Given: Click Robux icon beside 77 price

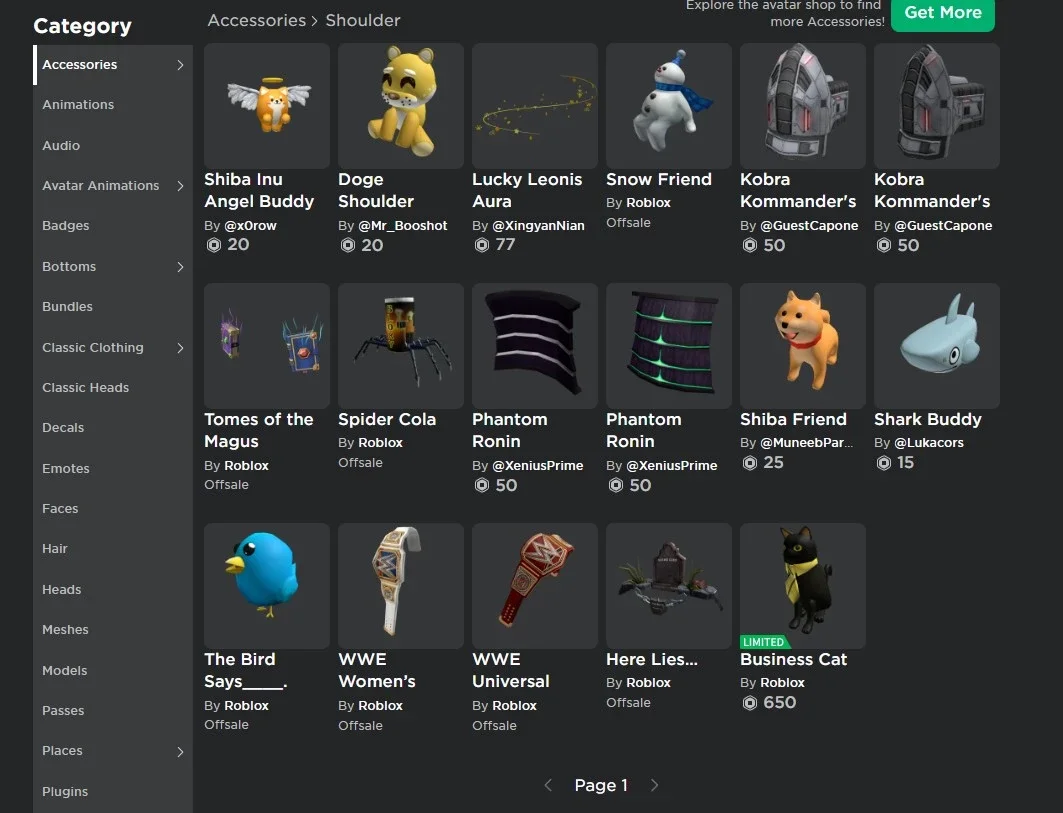Looking at the screenshot, I should click(481, 245).
